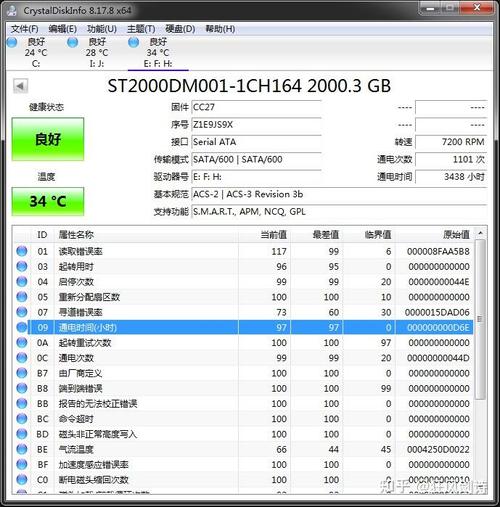
Task: Click the scroll up arrow of attribute list
Action: (x=480, y=233)
